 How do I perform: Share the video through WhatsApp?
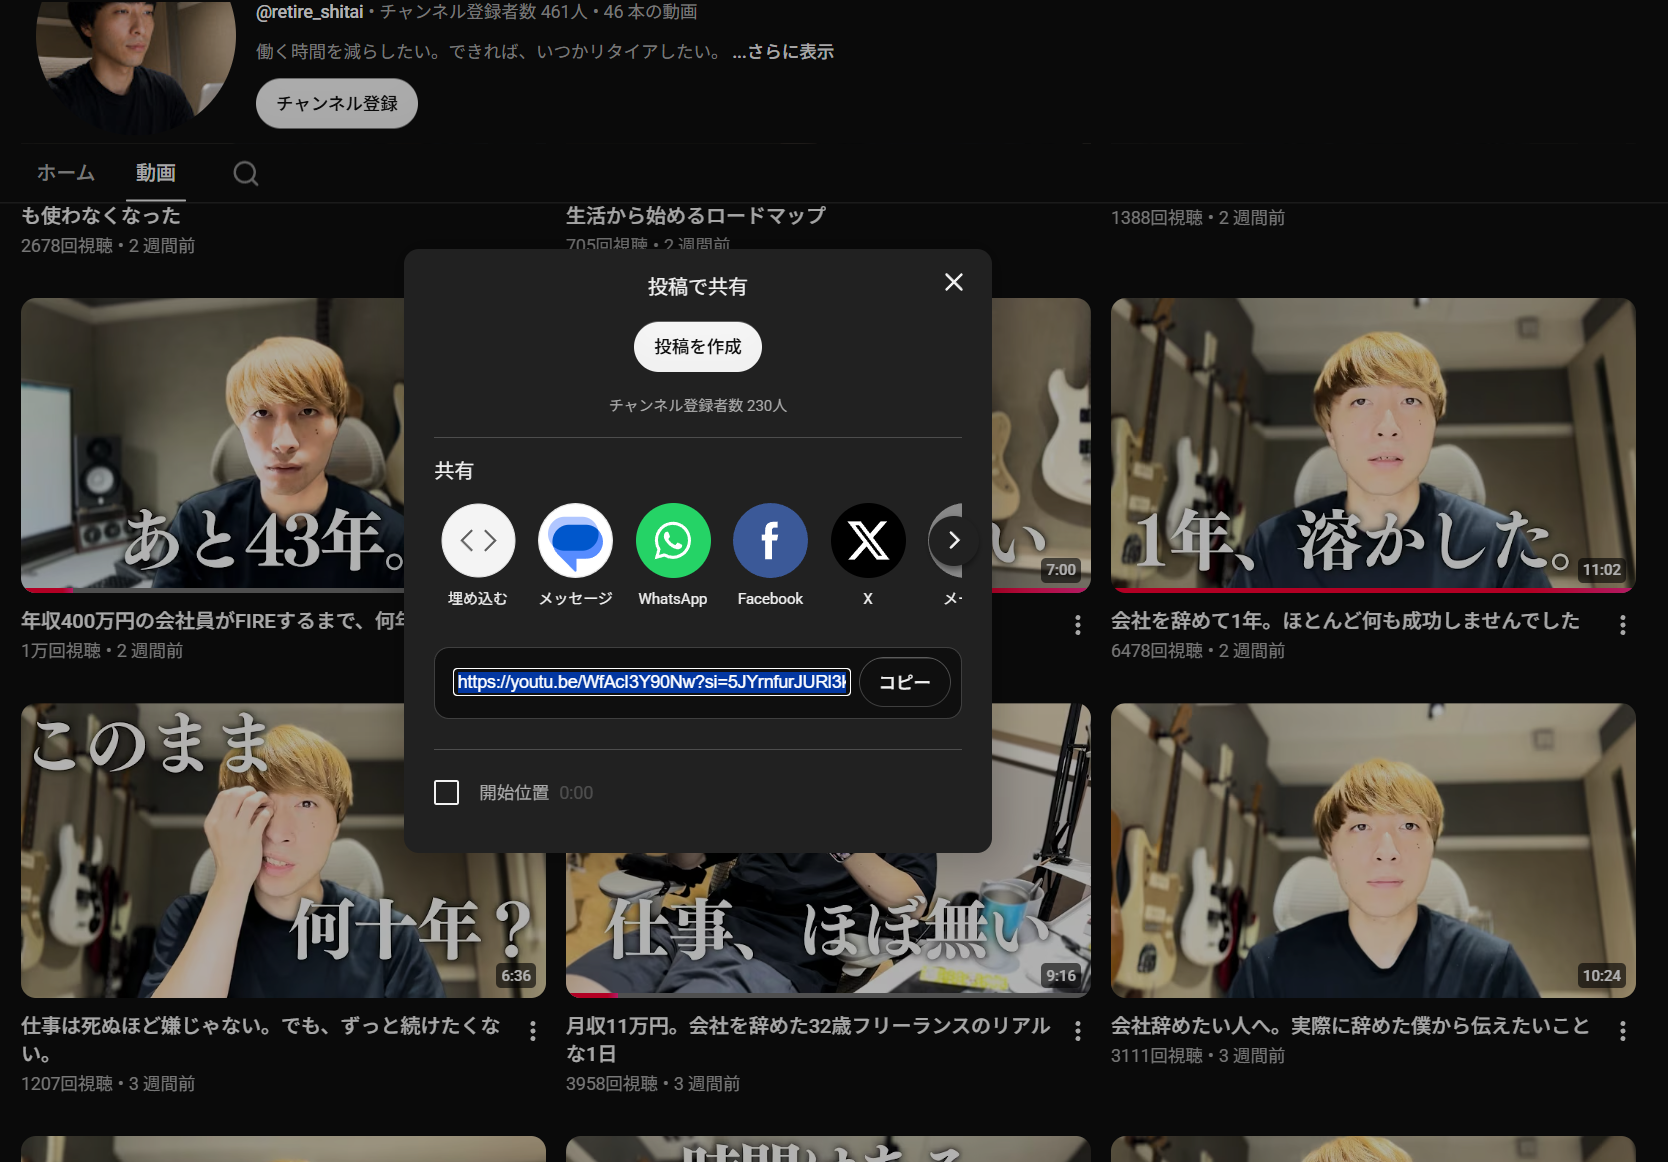coord(673,540)
